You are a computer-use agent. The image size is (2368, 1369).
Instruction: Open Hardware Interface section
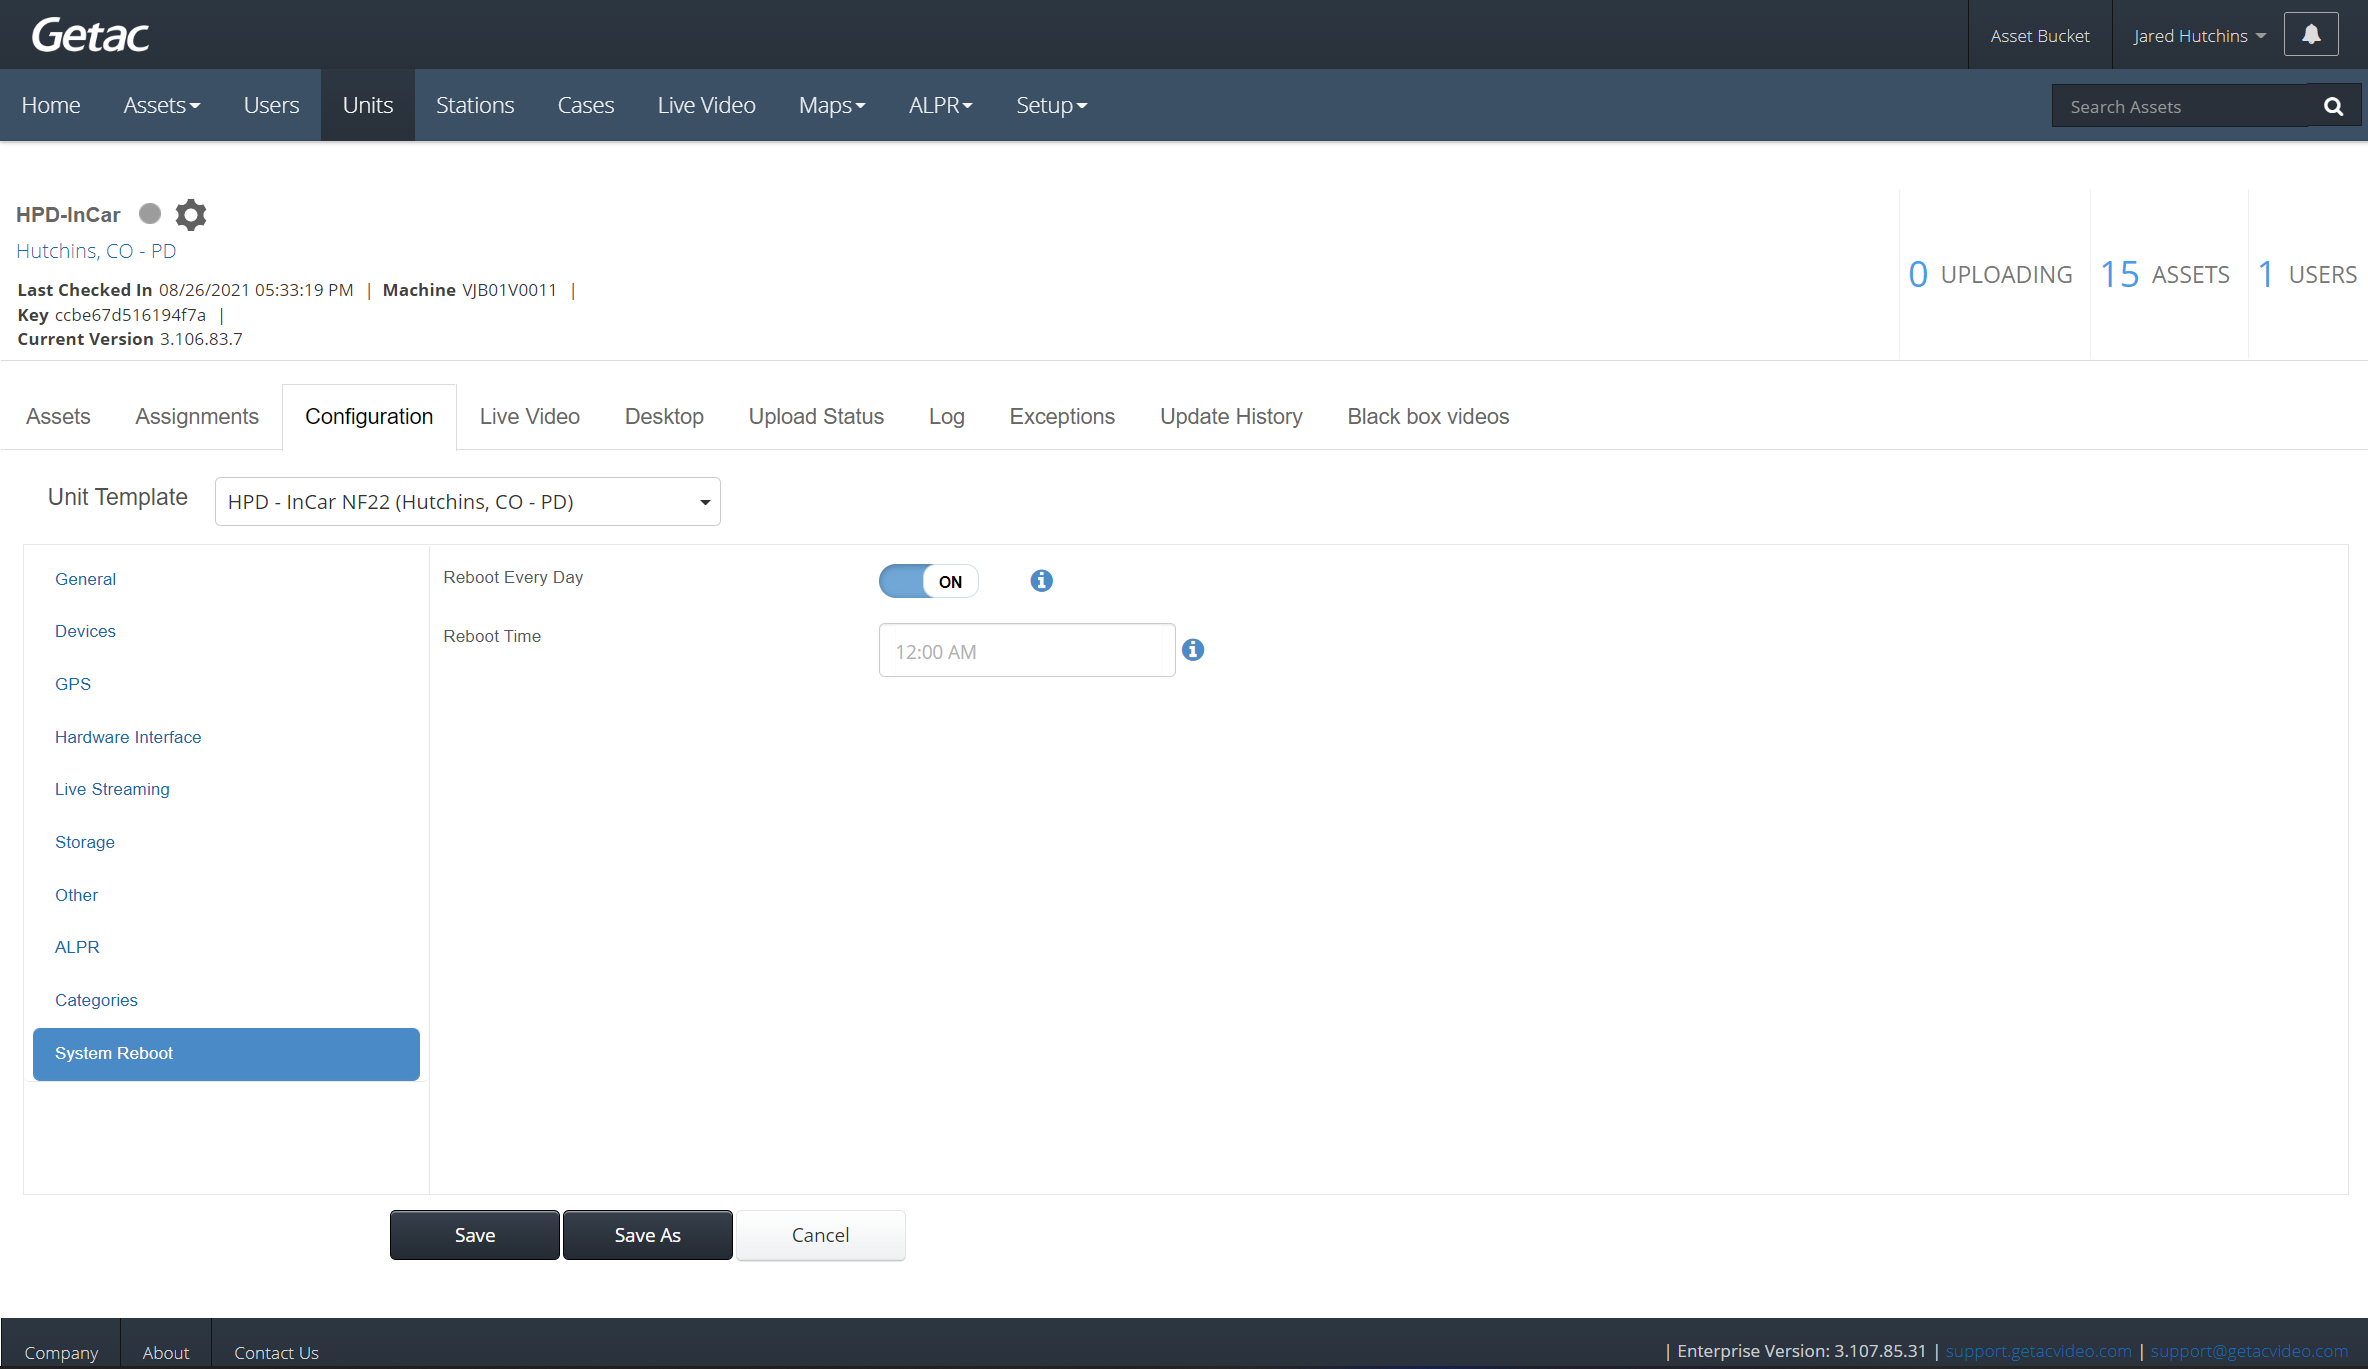click(x=128, y=737)
